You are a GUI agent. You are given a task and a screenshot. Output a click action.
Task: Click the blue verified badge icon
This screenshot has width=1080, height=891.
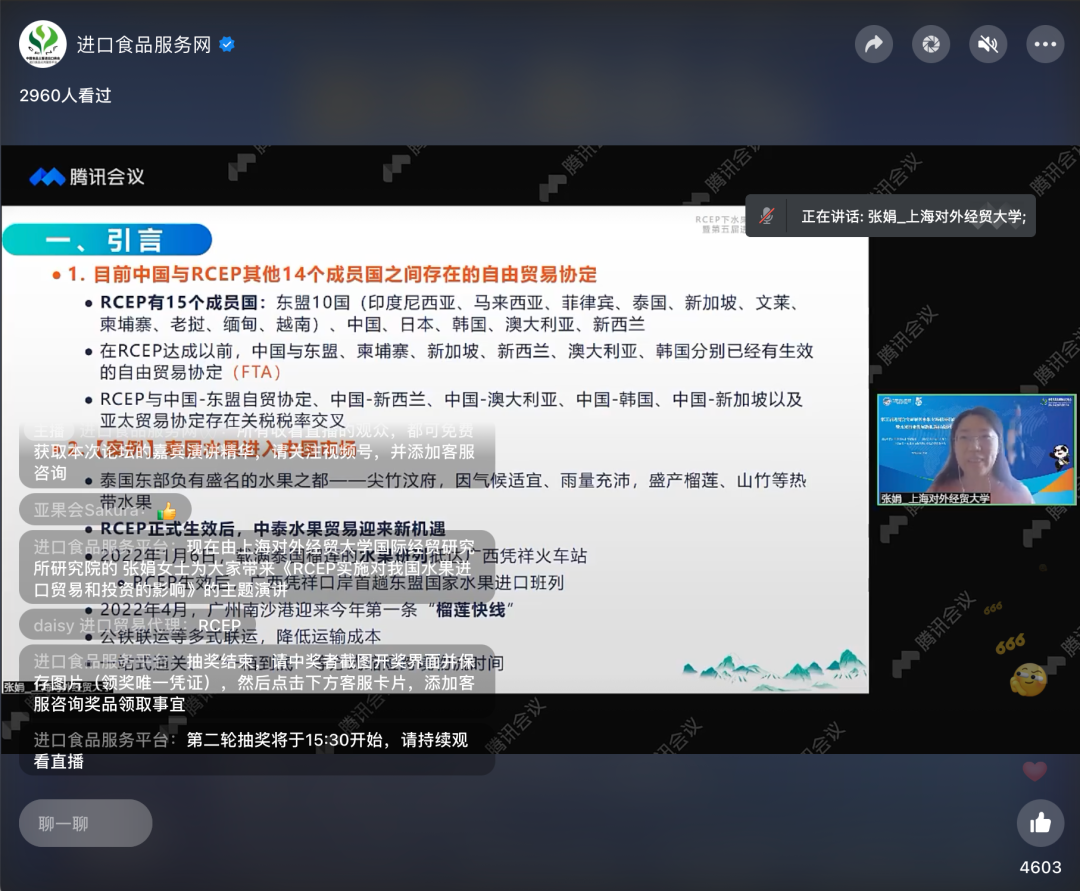click(227, 45)
